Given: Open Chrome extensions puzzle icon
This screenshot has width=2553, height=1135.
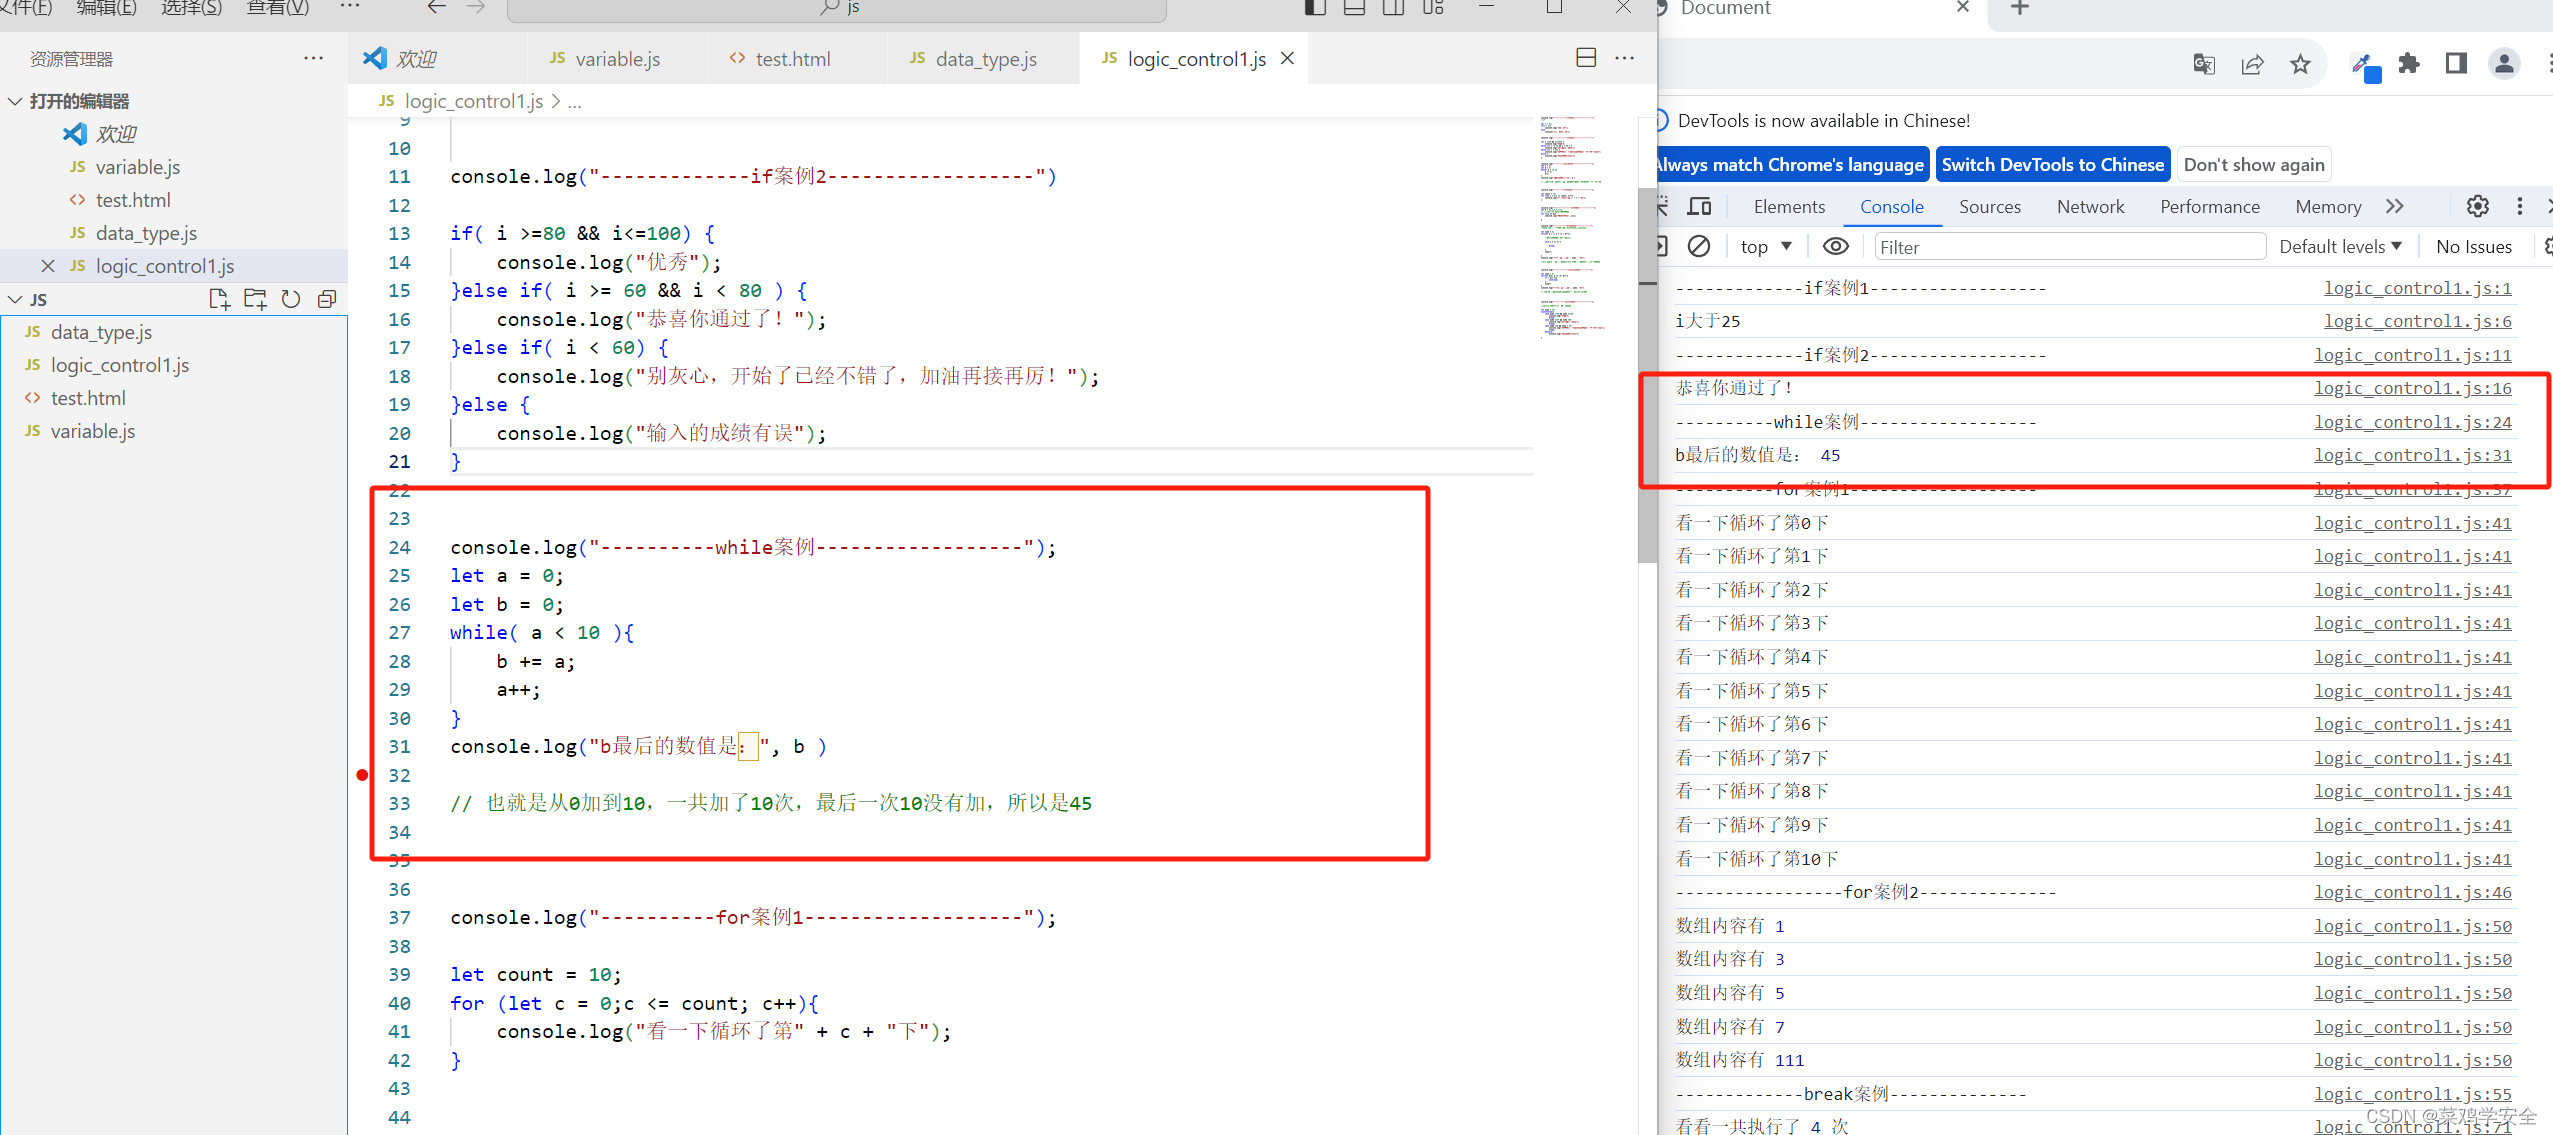Looking at the screenshot, I should 2409,64.
